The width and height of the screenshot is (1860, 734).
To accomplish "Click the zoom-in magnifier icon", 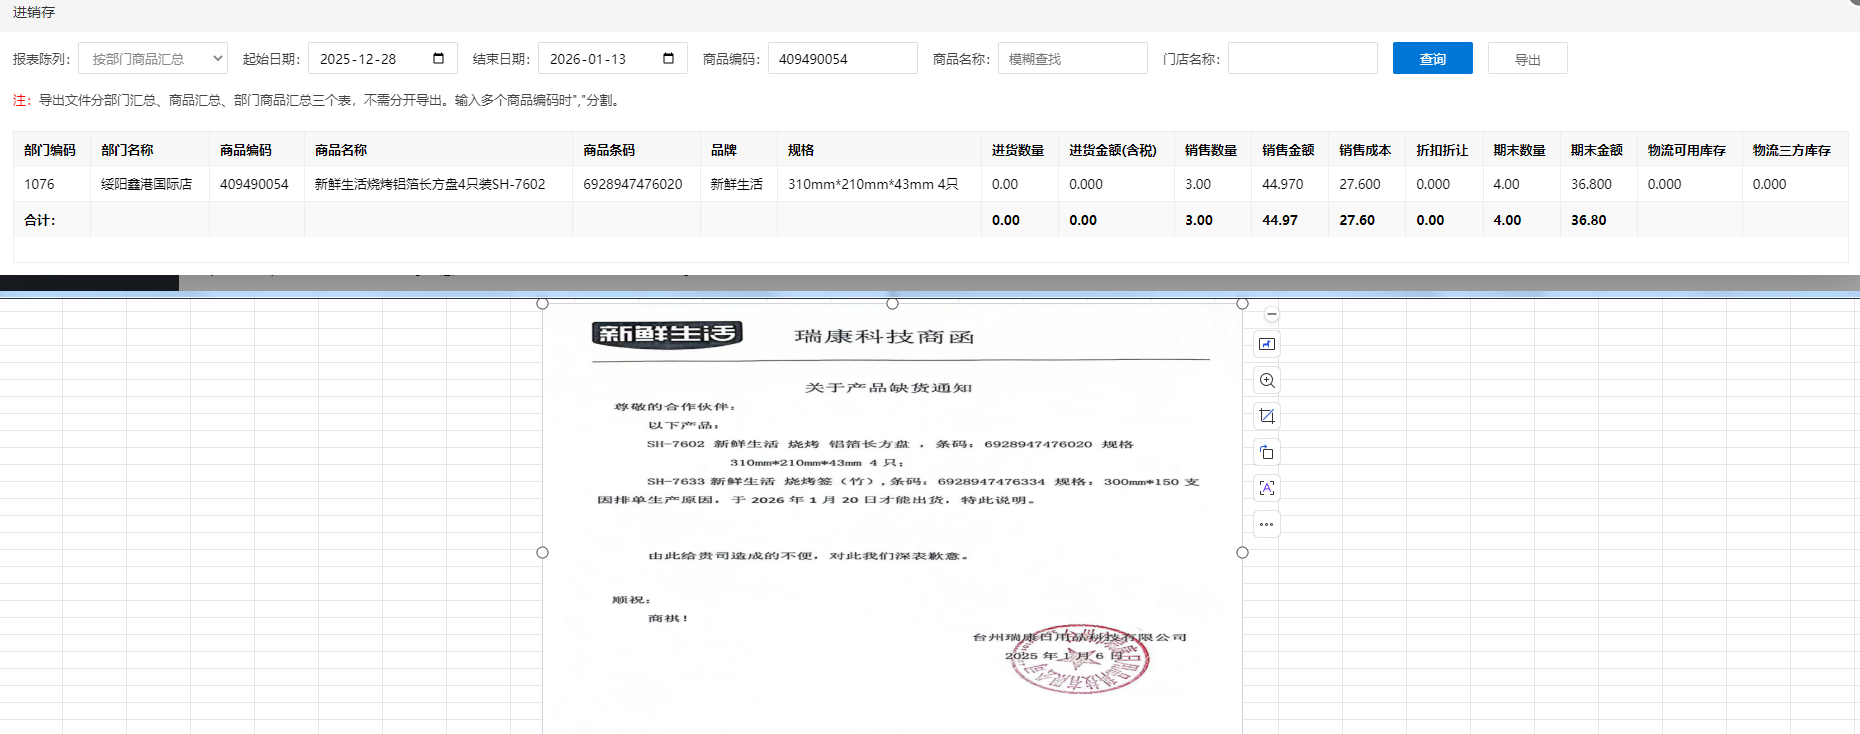I will click(1267, 381).
